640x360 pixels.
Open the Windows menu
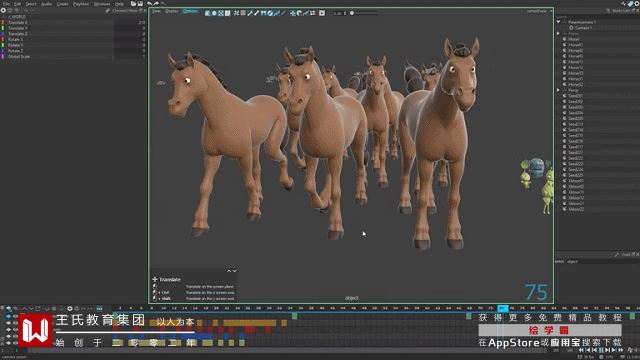[102, 4]
